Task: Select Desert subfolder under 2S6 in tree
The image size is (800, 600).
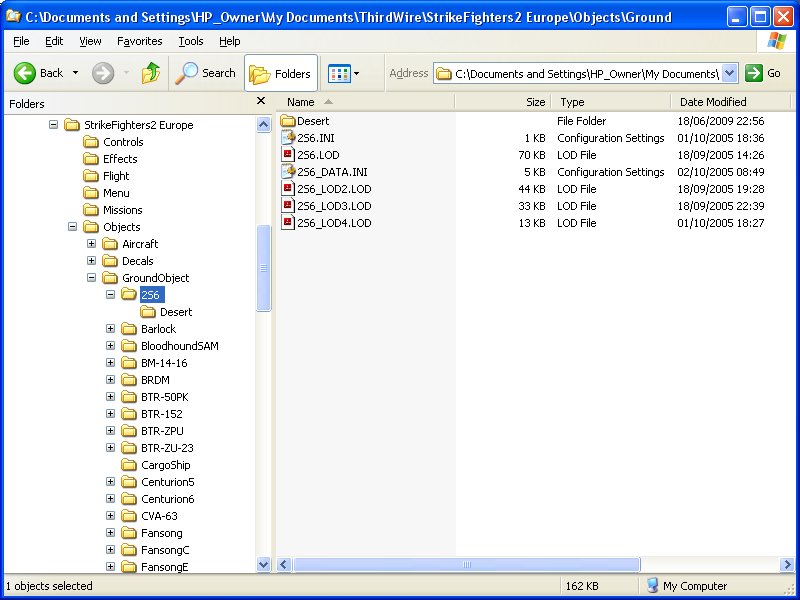Action: 166,312
